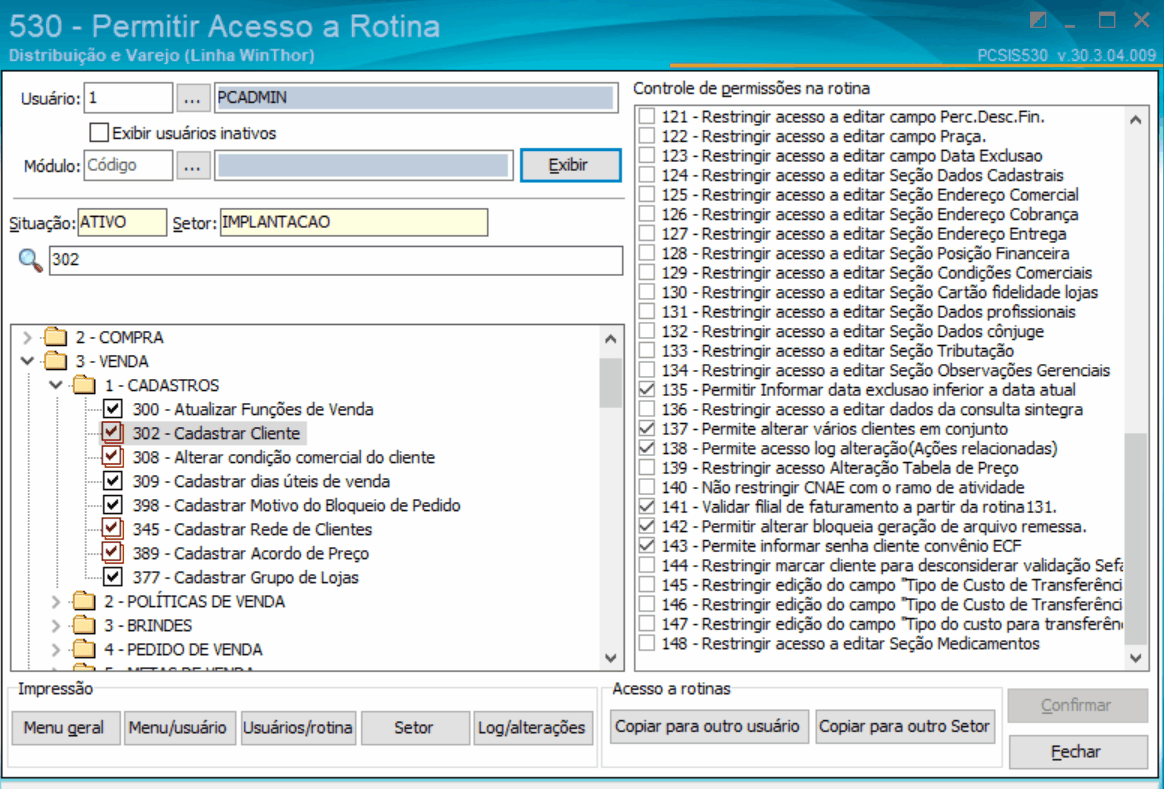Click the Fechar button

coord(1077,752)
